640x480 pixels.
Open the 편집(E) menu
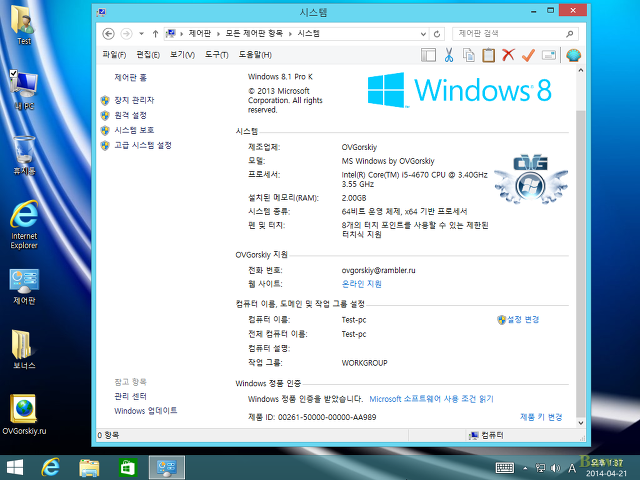[x=148, y=55]
